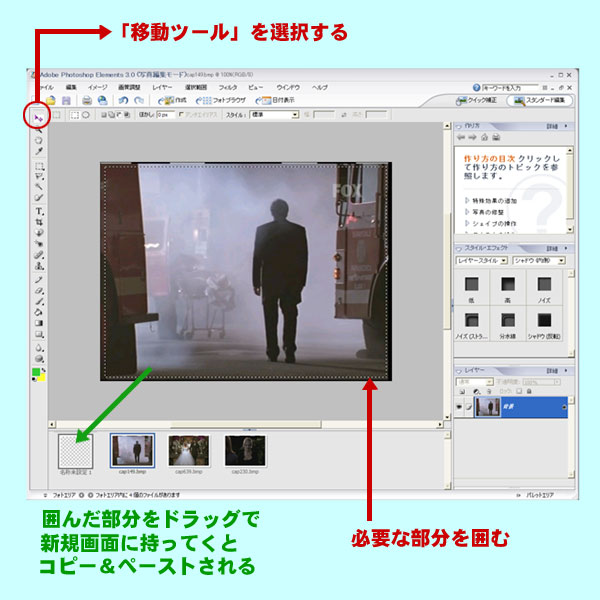600x600 pixels.
Task: Click the Save floppy disk icon
Action: [x=66, y=100]
